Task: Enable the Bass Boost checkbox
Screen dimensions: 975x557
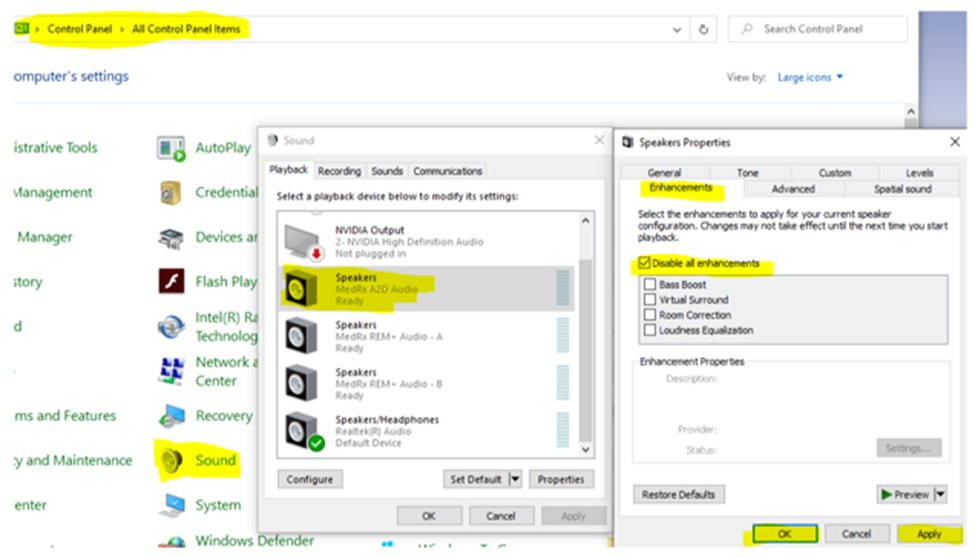Action: pyautogui.click(x=651, y=285)
